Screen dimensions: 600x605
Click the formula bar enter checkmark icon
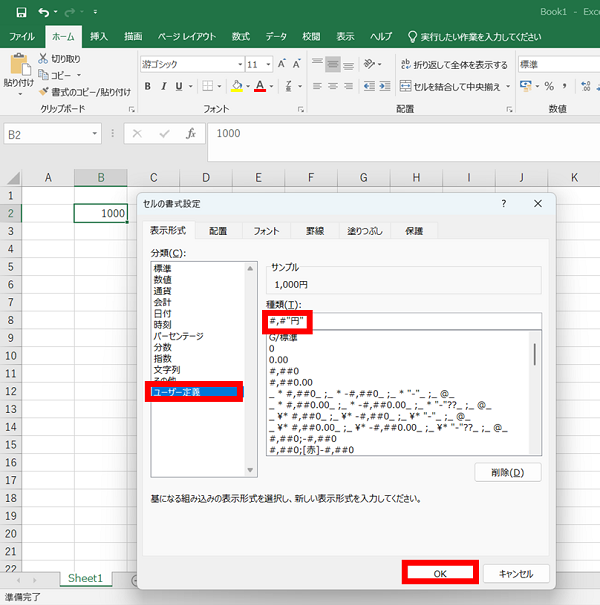point(164,134)
